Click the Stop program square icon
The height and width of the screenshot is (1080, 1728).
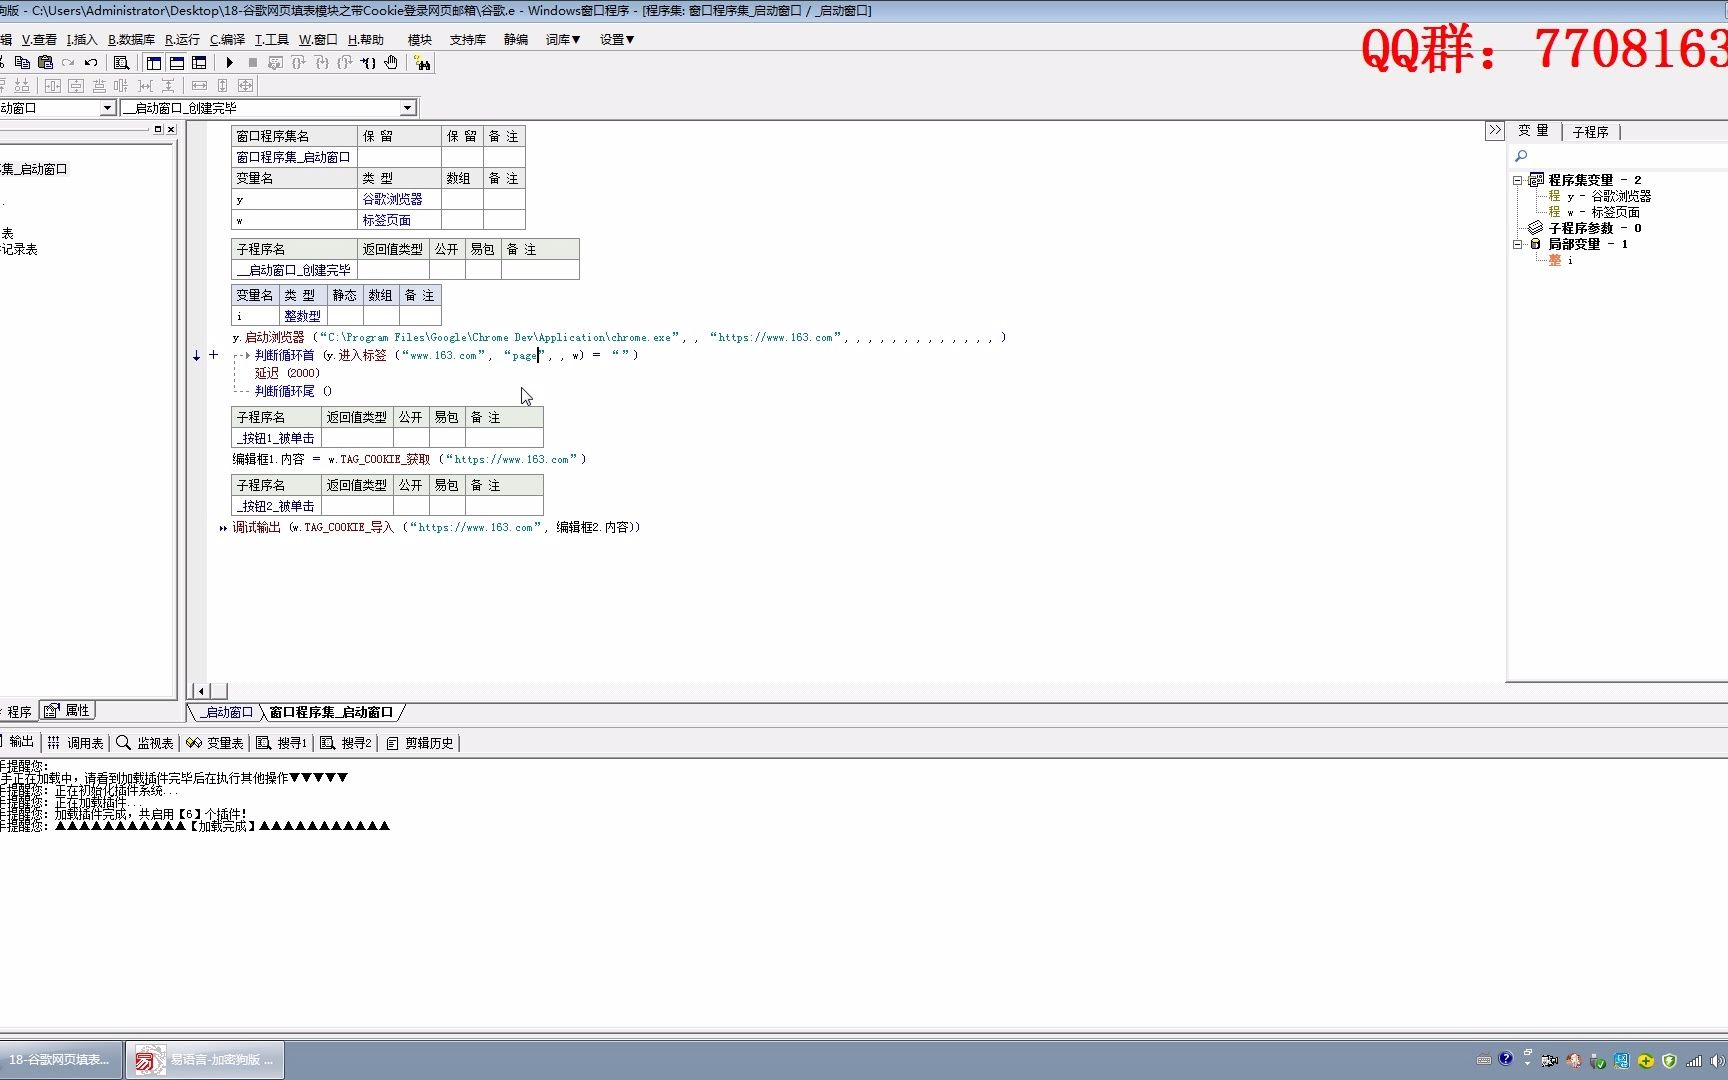pos(252,62)
